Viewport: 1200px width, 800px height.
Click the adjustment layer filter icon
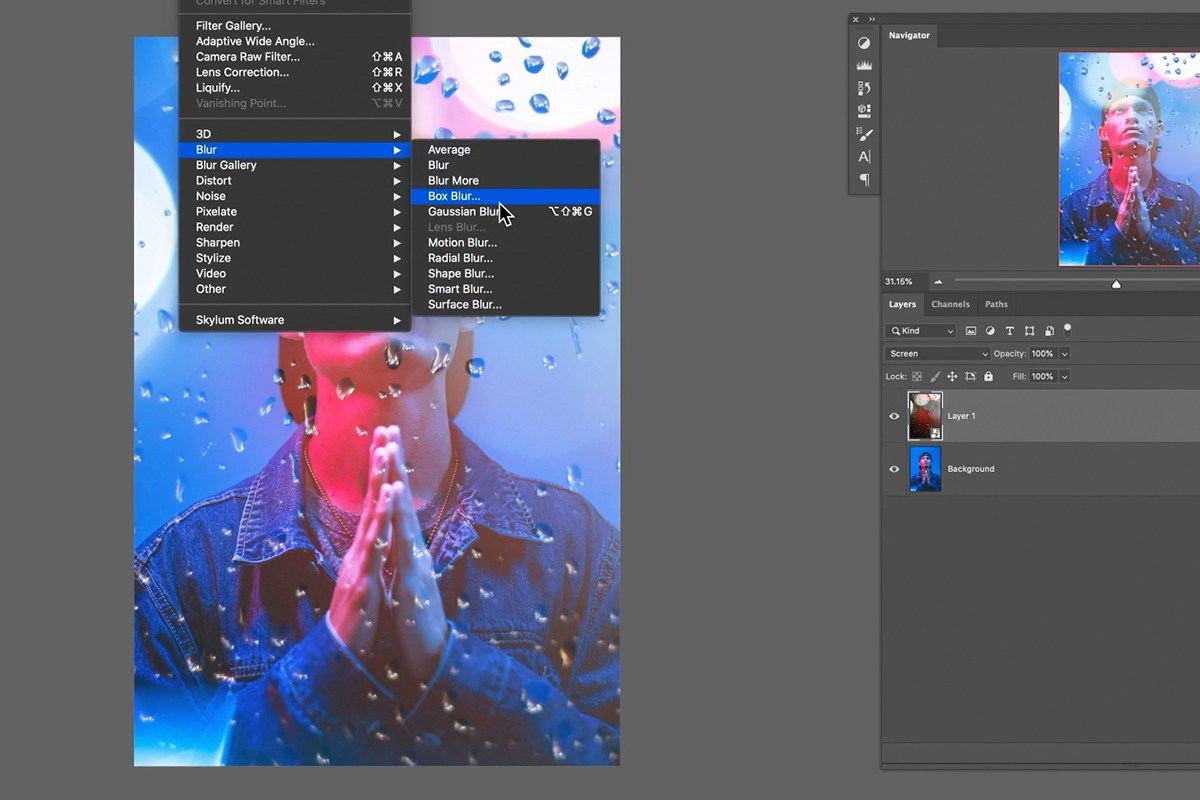990,331
